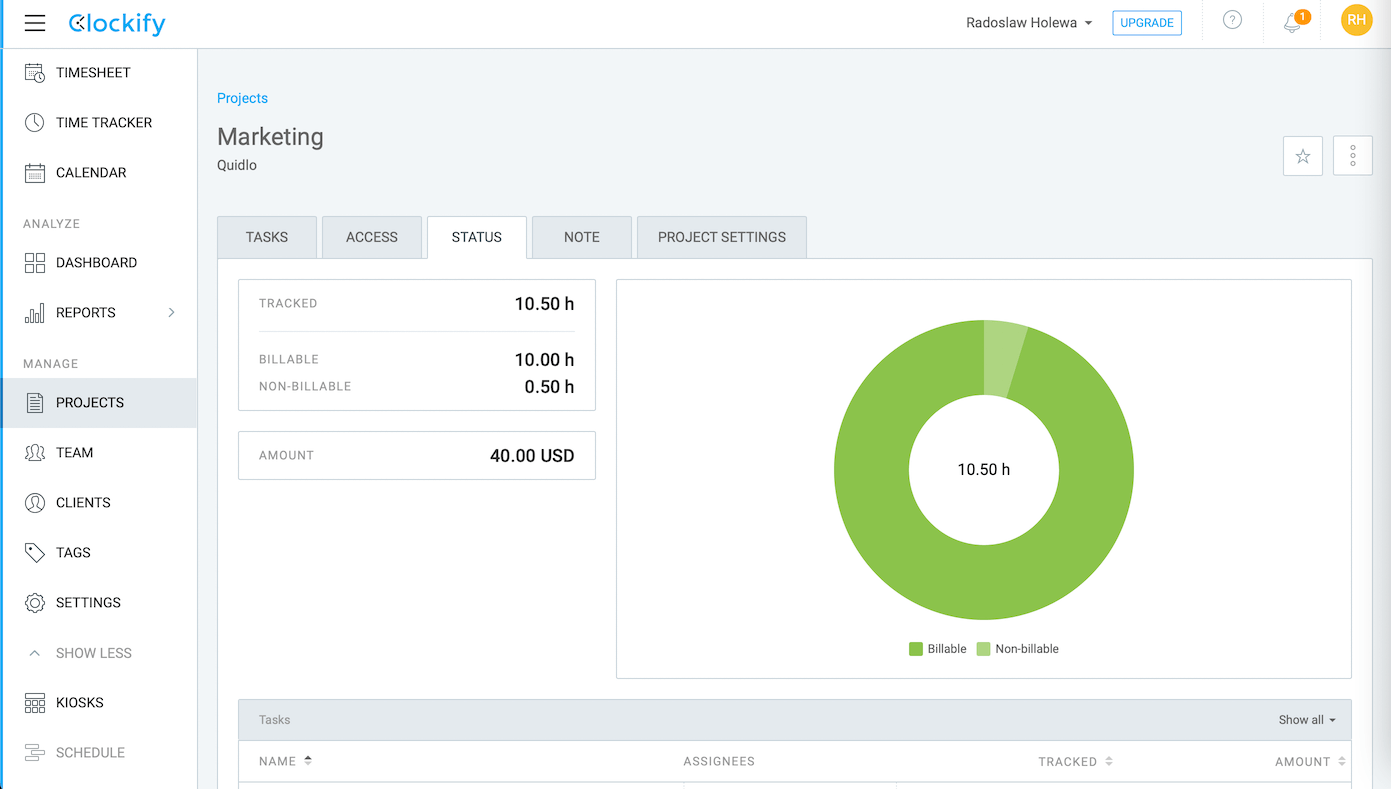
Task: Open the Show all tasks filter
Action: tap(1306, 719)
